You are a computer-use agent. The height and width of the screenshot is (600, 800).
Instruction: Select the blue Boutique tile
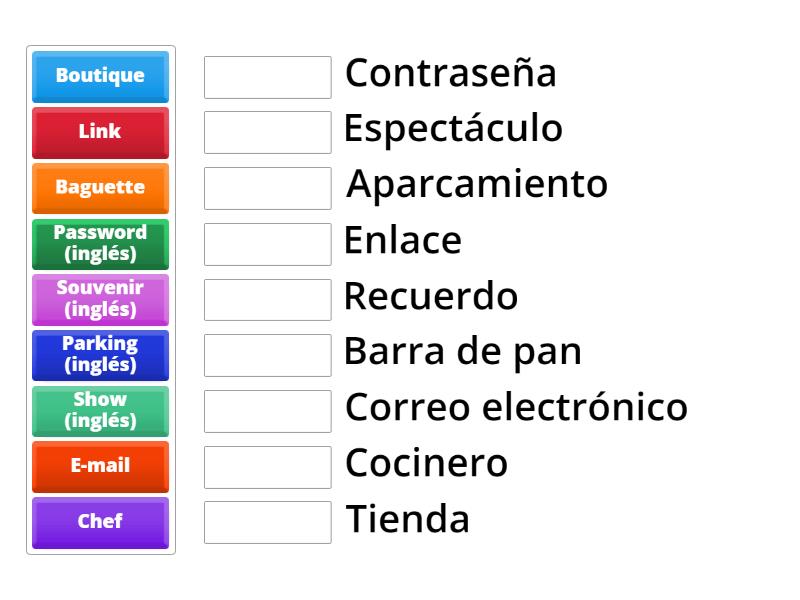tap(100, 76)
